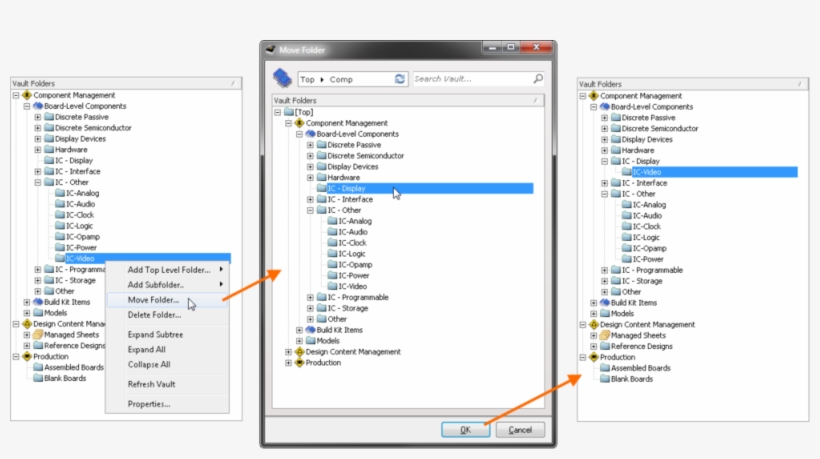Expand Discrete Passive in Move Folder tree
Image resolution: width=820 pixels, height=459 pixels.
(310, 145)
